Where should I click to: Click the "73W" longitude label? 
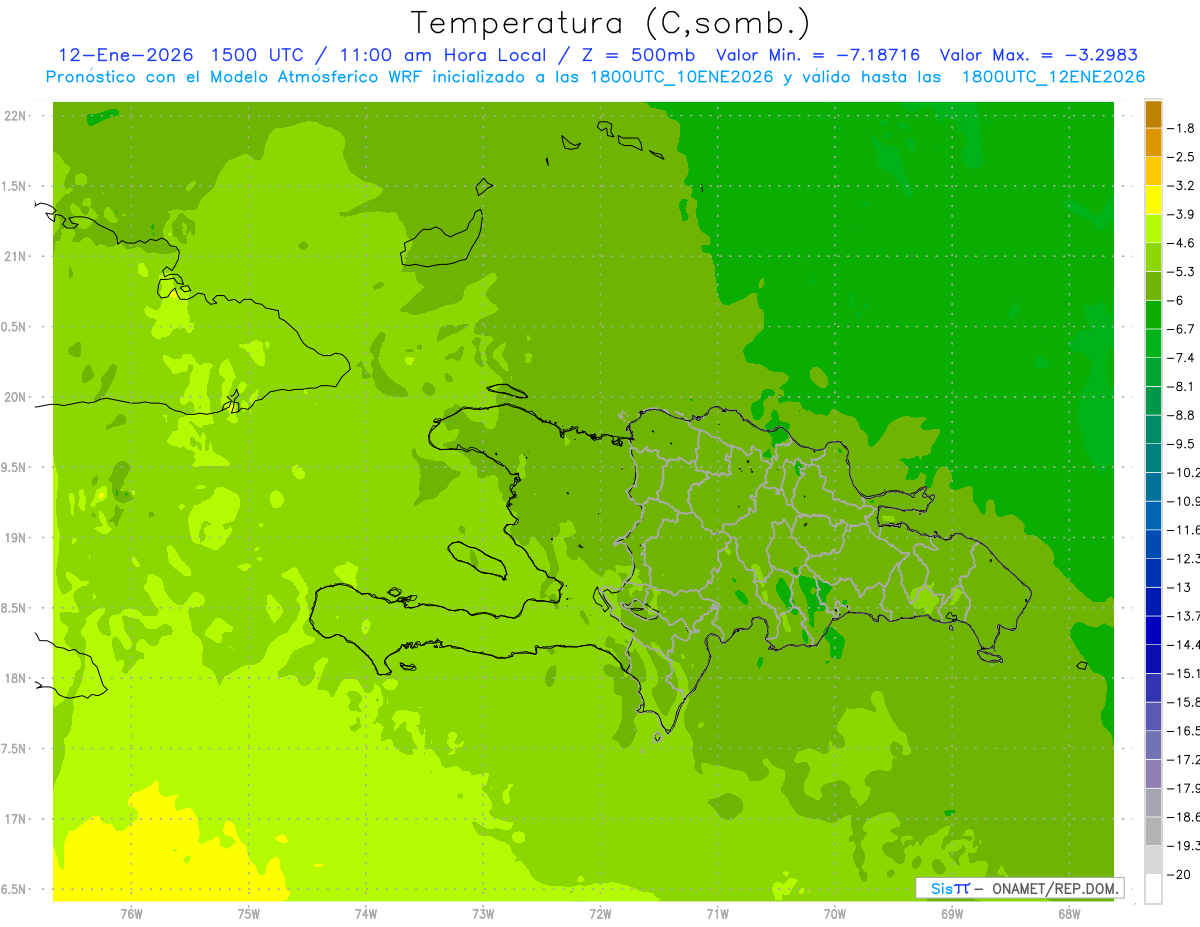click(x=483, y=913)
